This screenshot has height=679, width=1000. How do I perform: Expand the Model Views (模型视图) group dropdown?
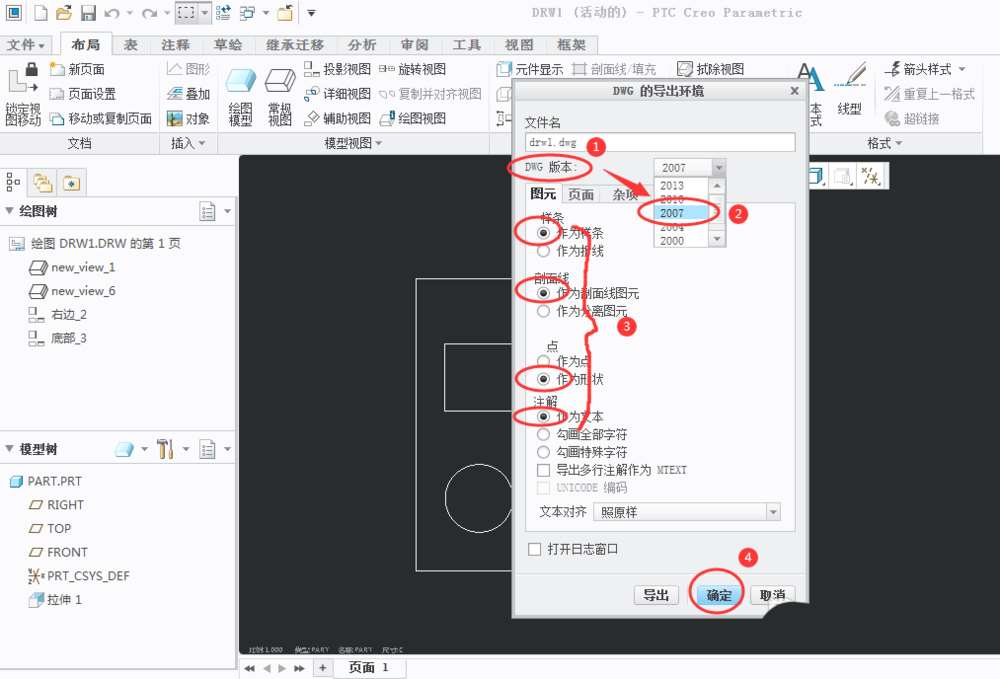coord(353,143)
